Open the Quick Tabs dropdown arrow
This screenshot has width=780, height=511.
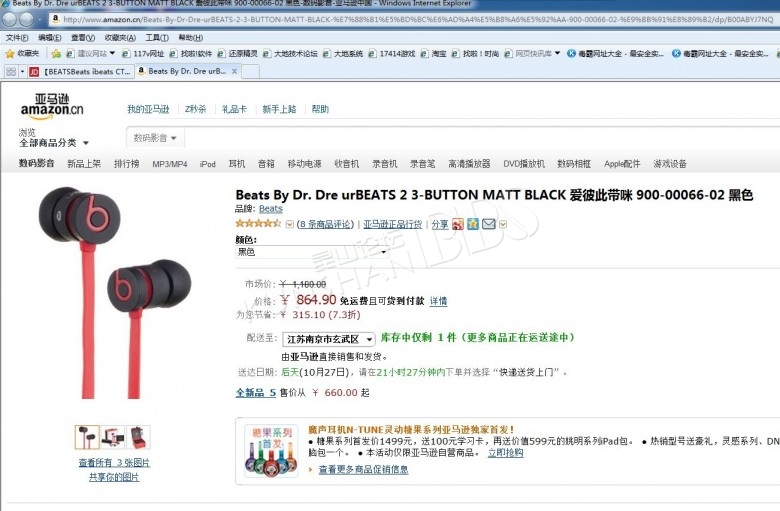(x=22, y=72)
